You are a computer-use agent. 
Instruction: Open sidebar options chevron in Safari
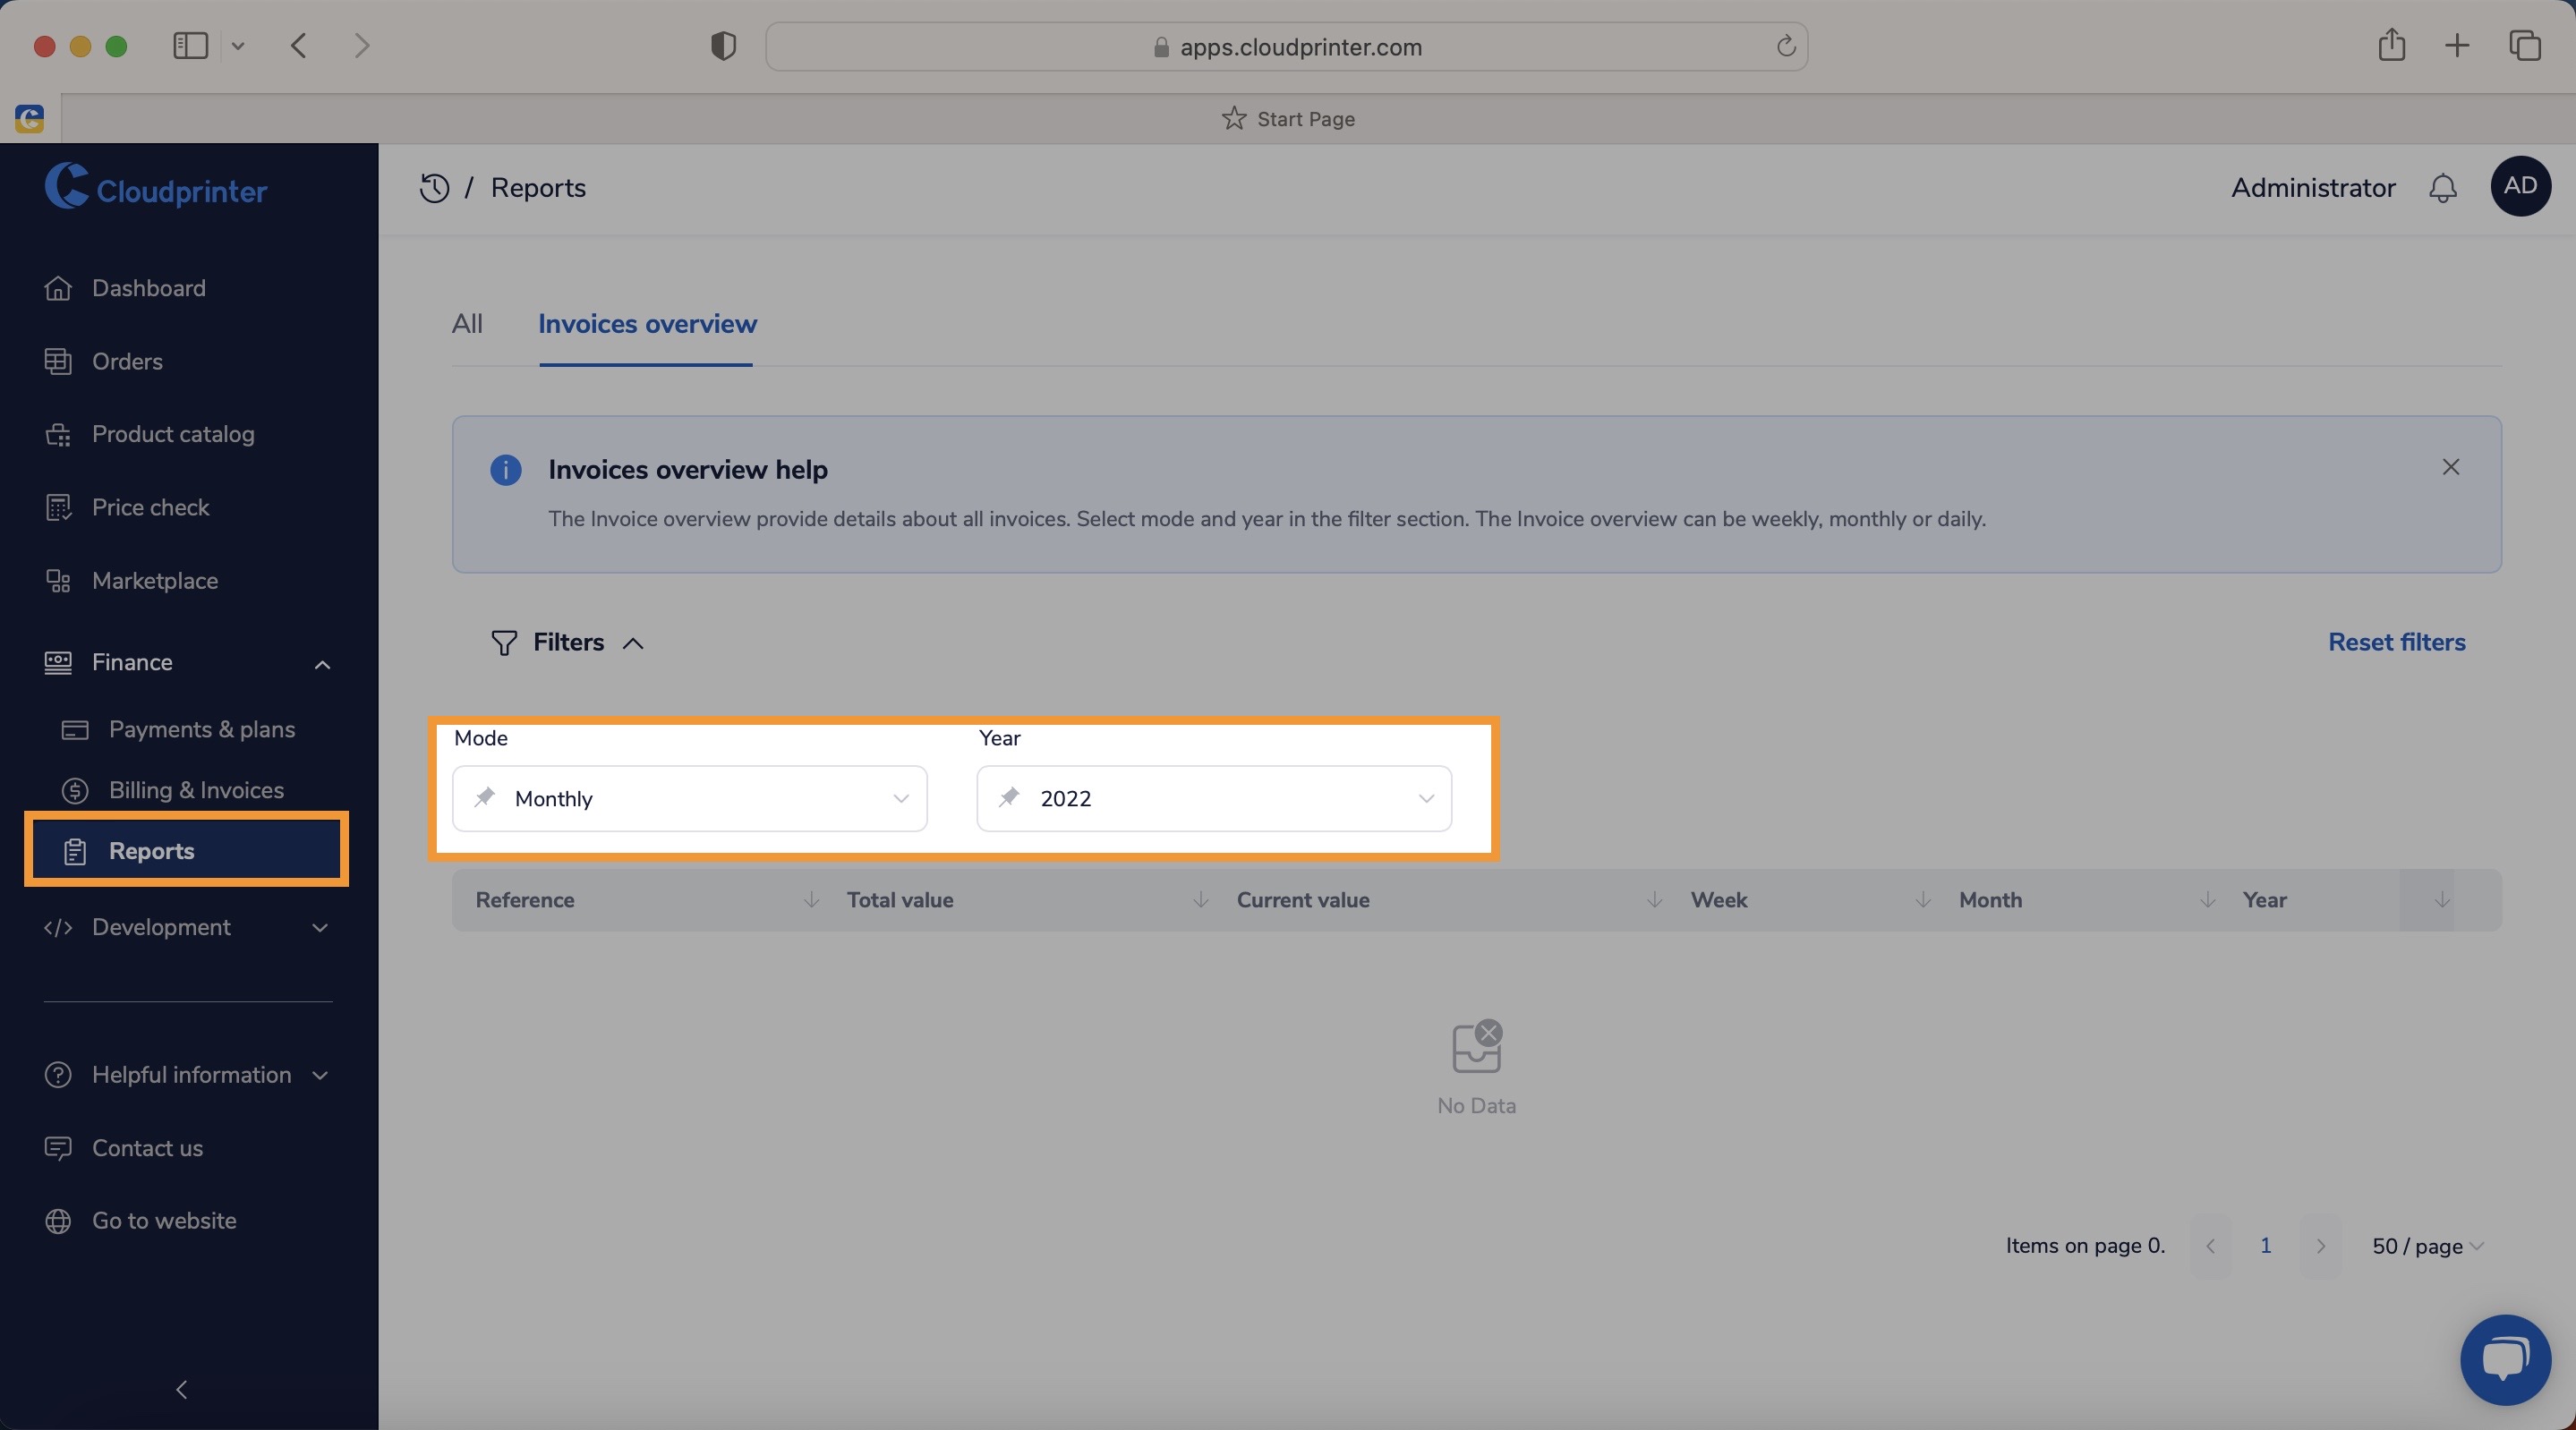[x=238, y=46]
